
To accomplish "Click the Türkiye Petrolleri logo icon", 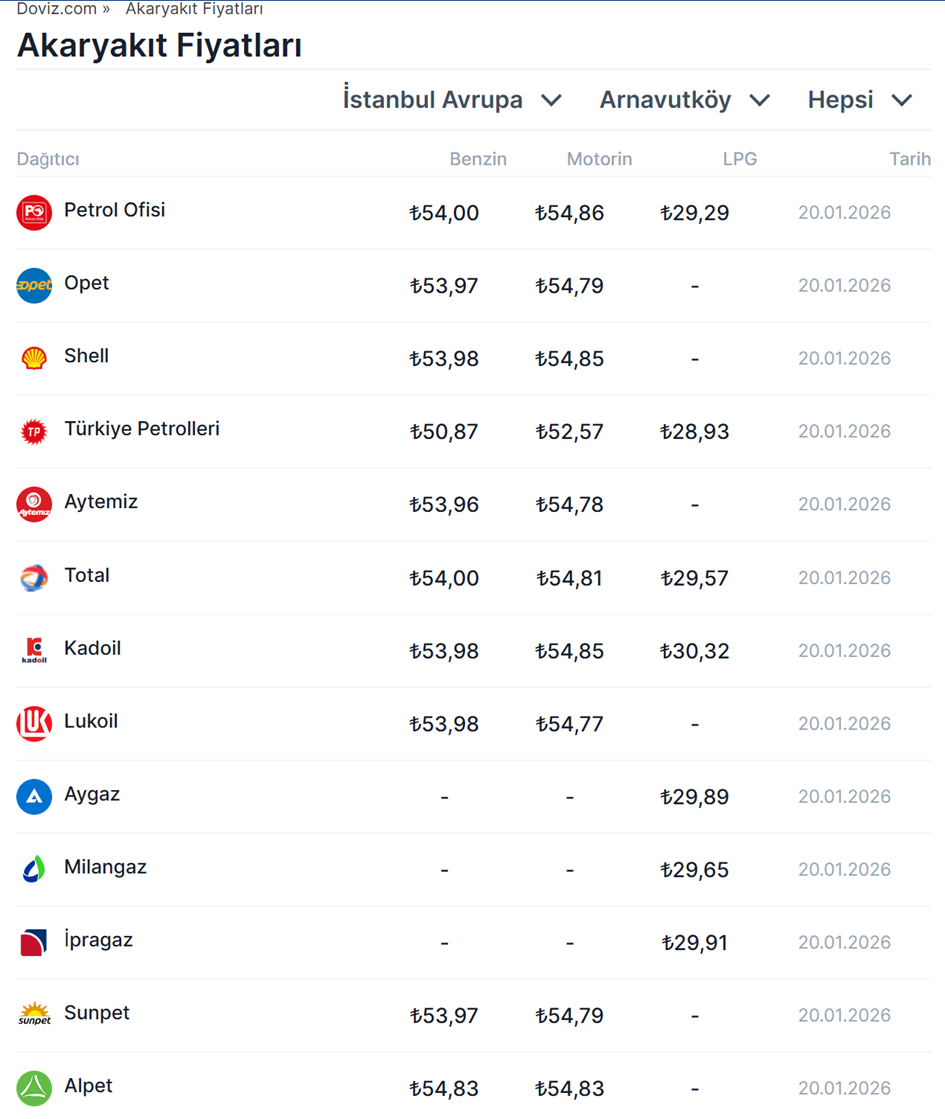I will coord(34,431).
